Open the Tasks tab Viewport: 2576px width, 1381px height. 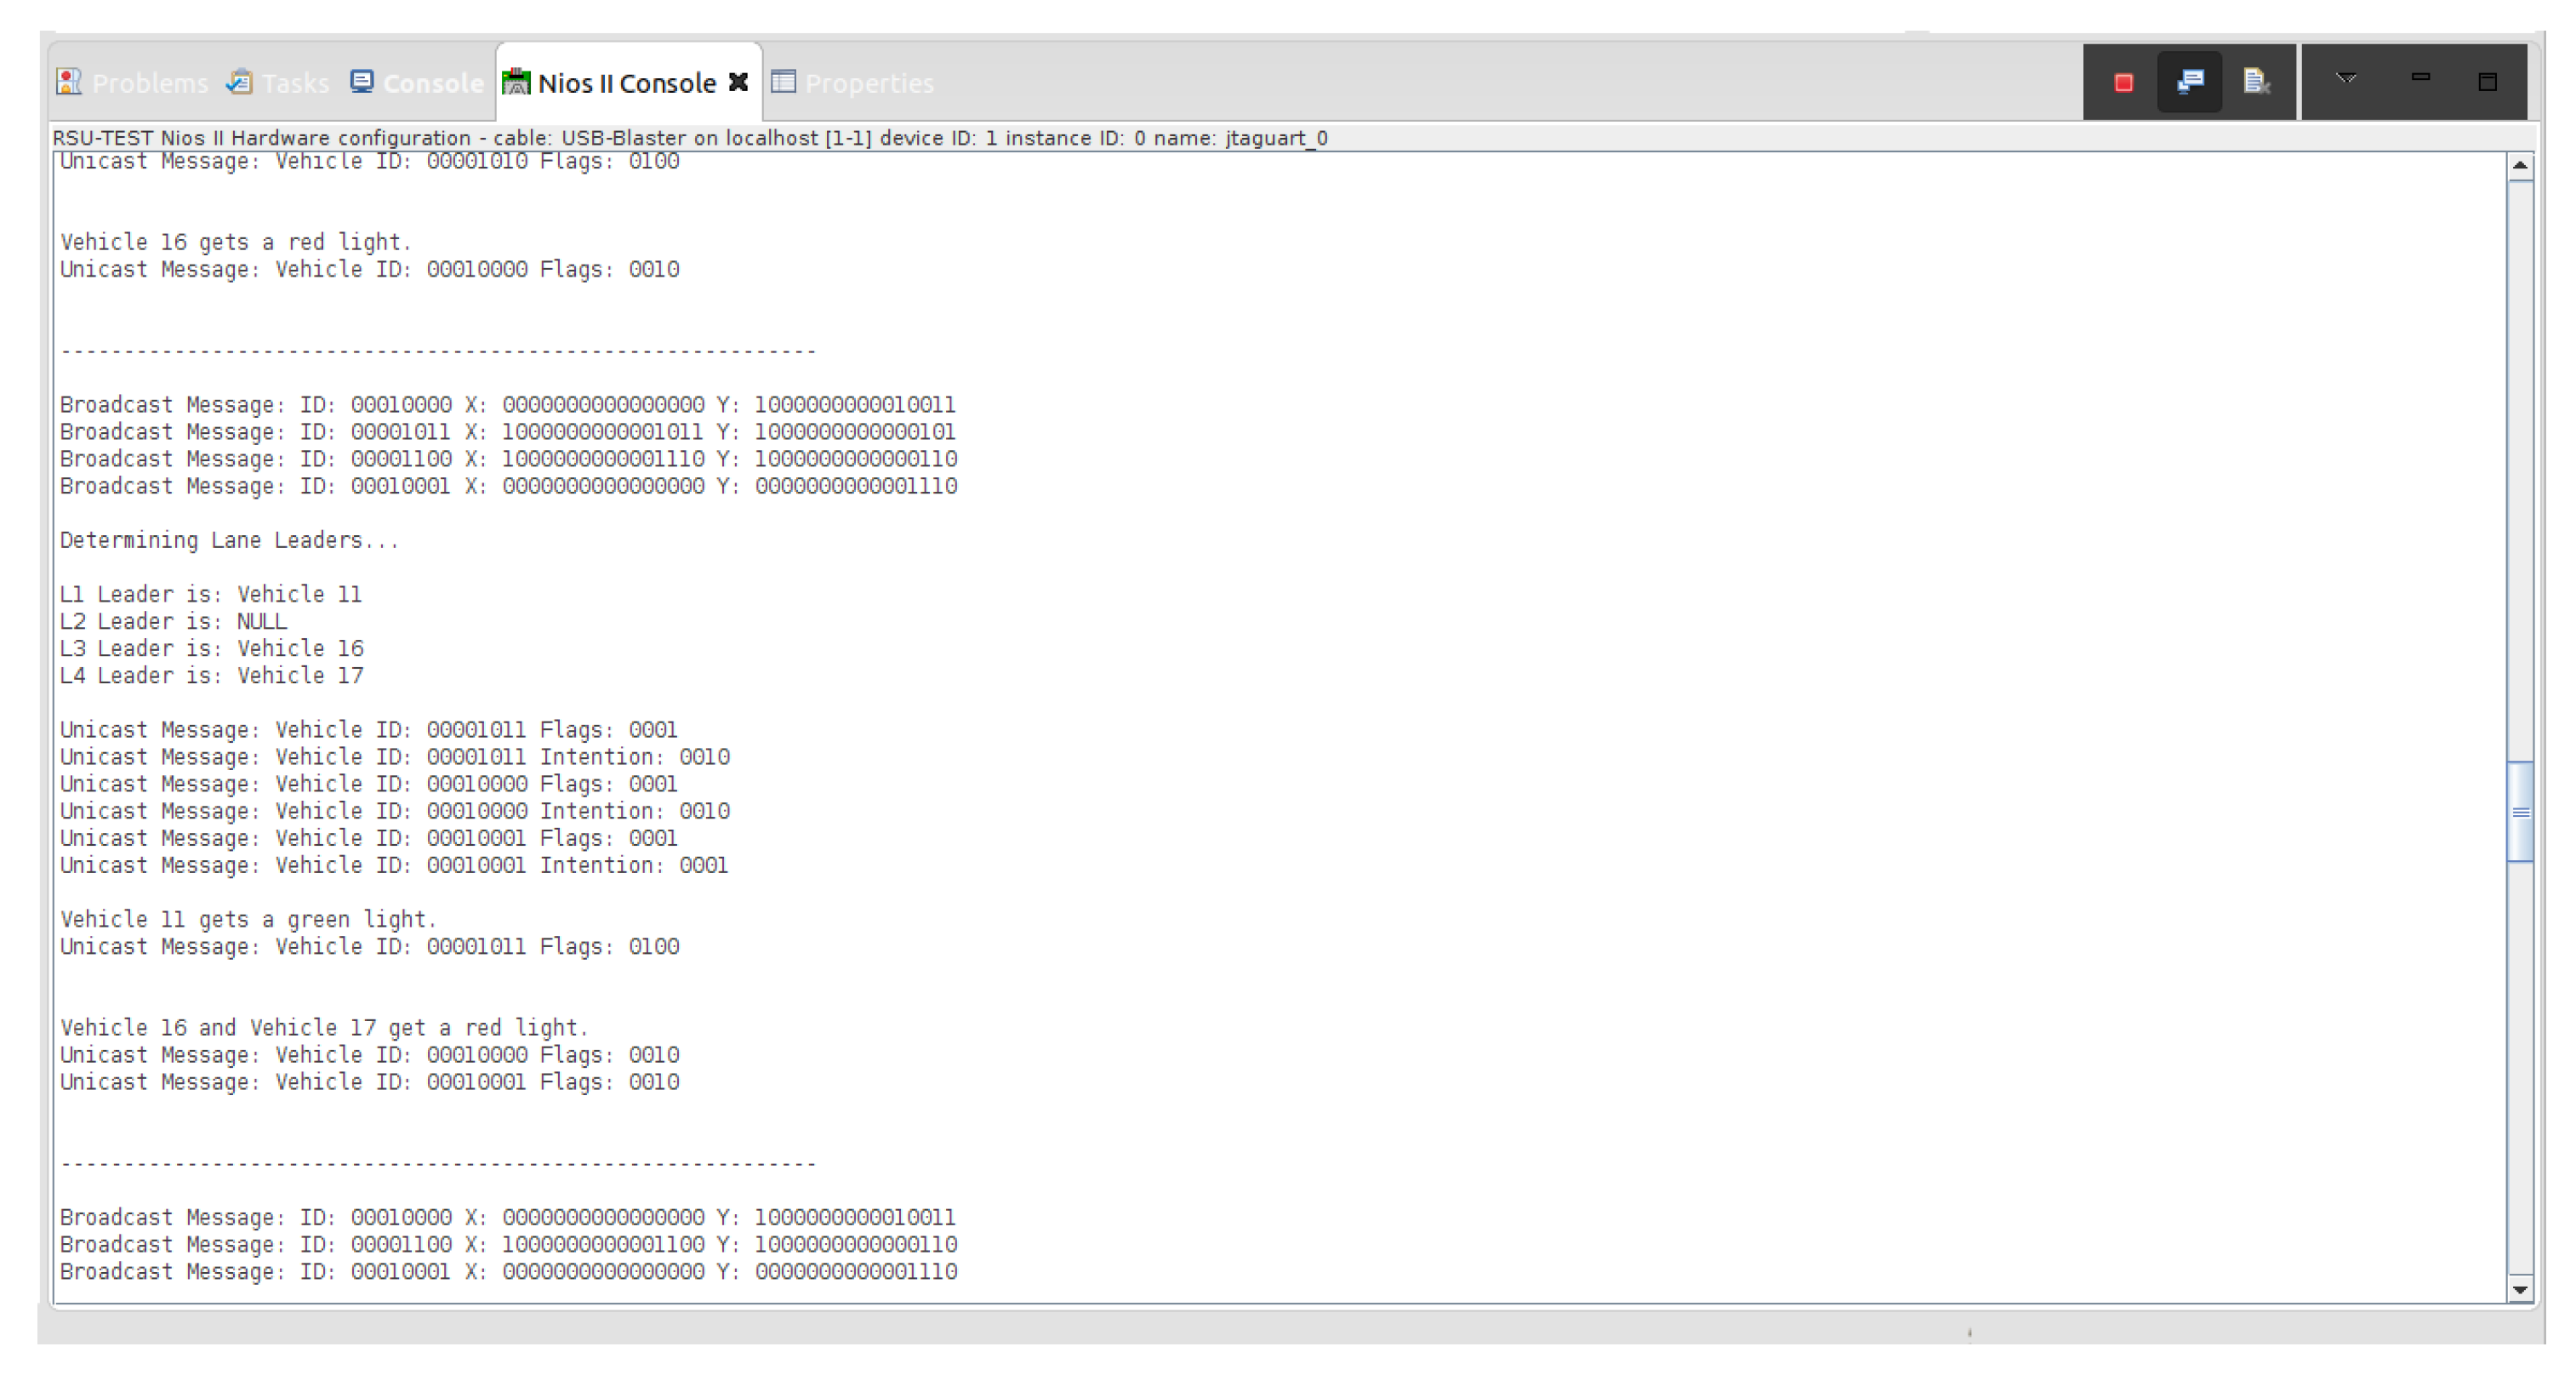[278, 83]
